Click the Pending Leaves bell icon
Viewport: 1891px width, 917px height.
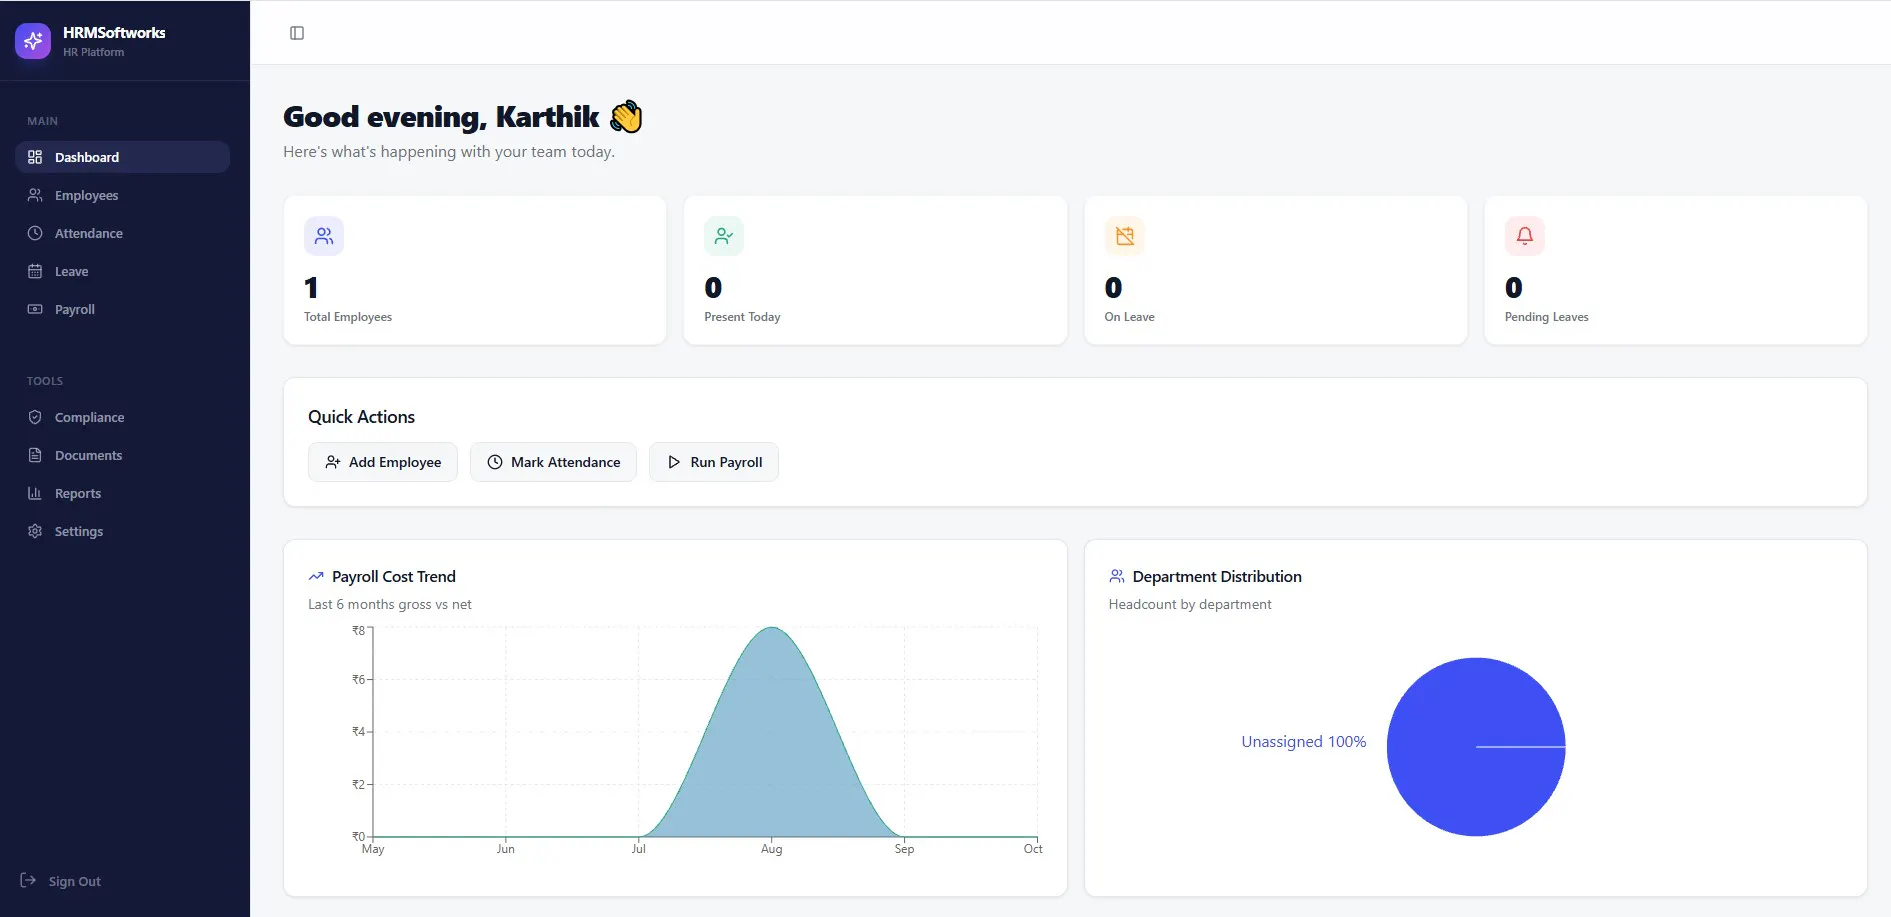(1525, 236)
